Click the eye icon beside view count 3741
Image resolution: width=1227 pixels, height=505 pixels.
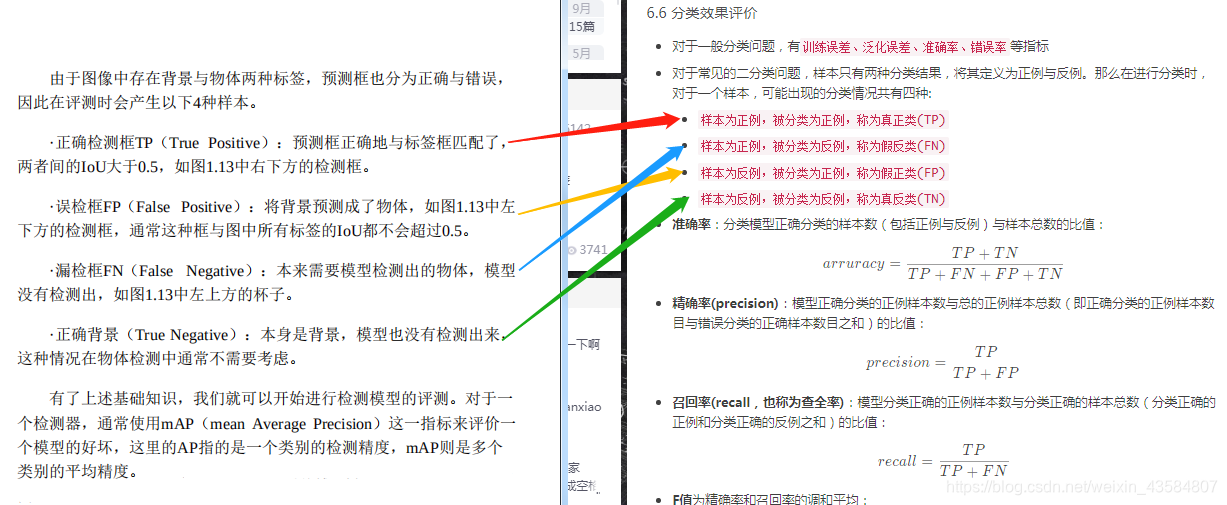coord(572,250)
